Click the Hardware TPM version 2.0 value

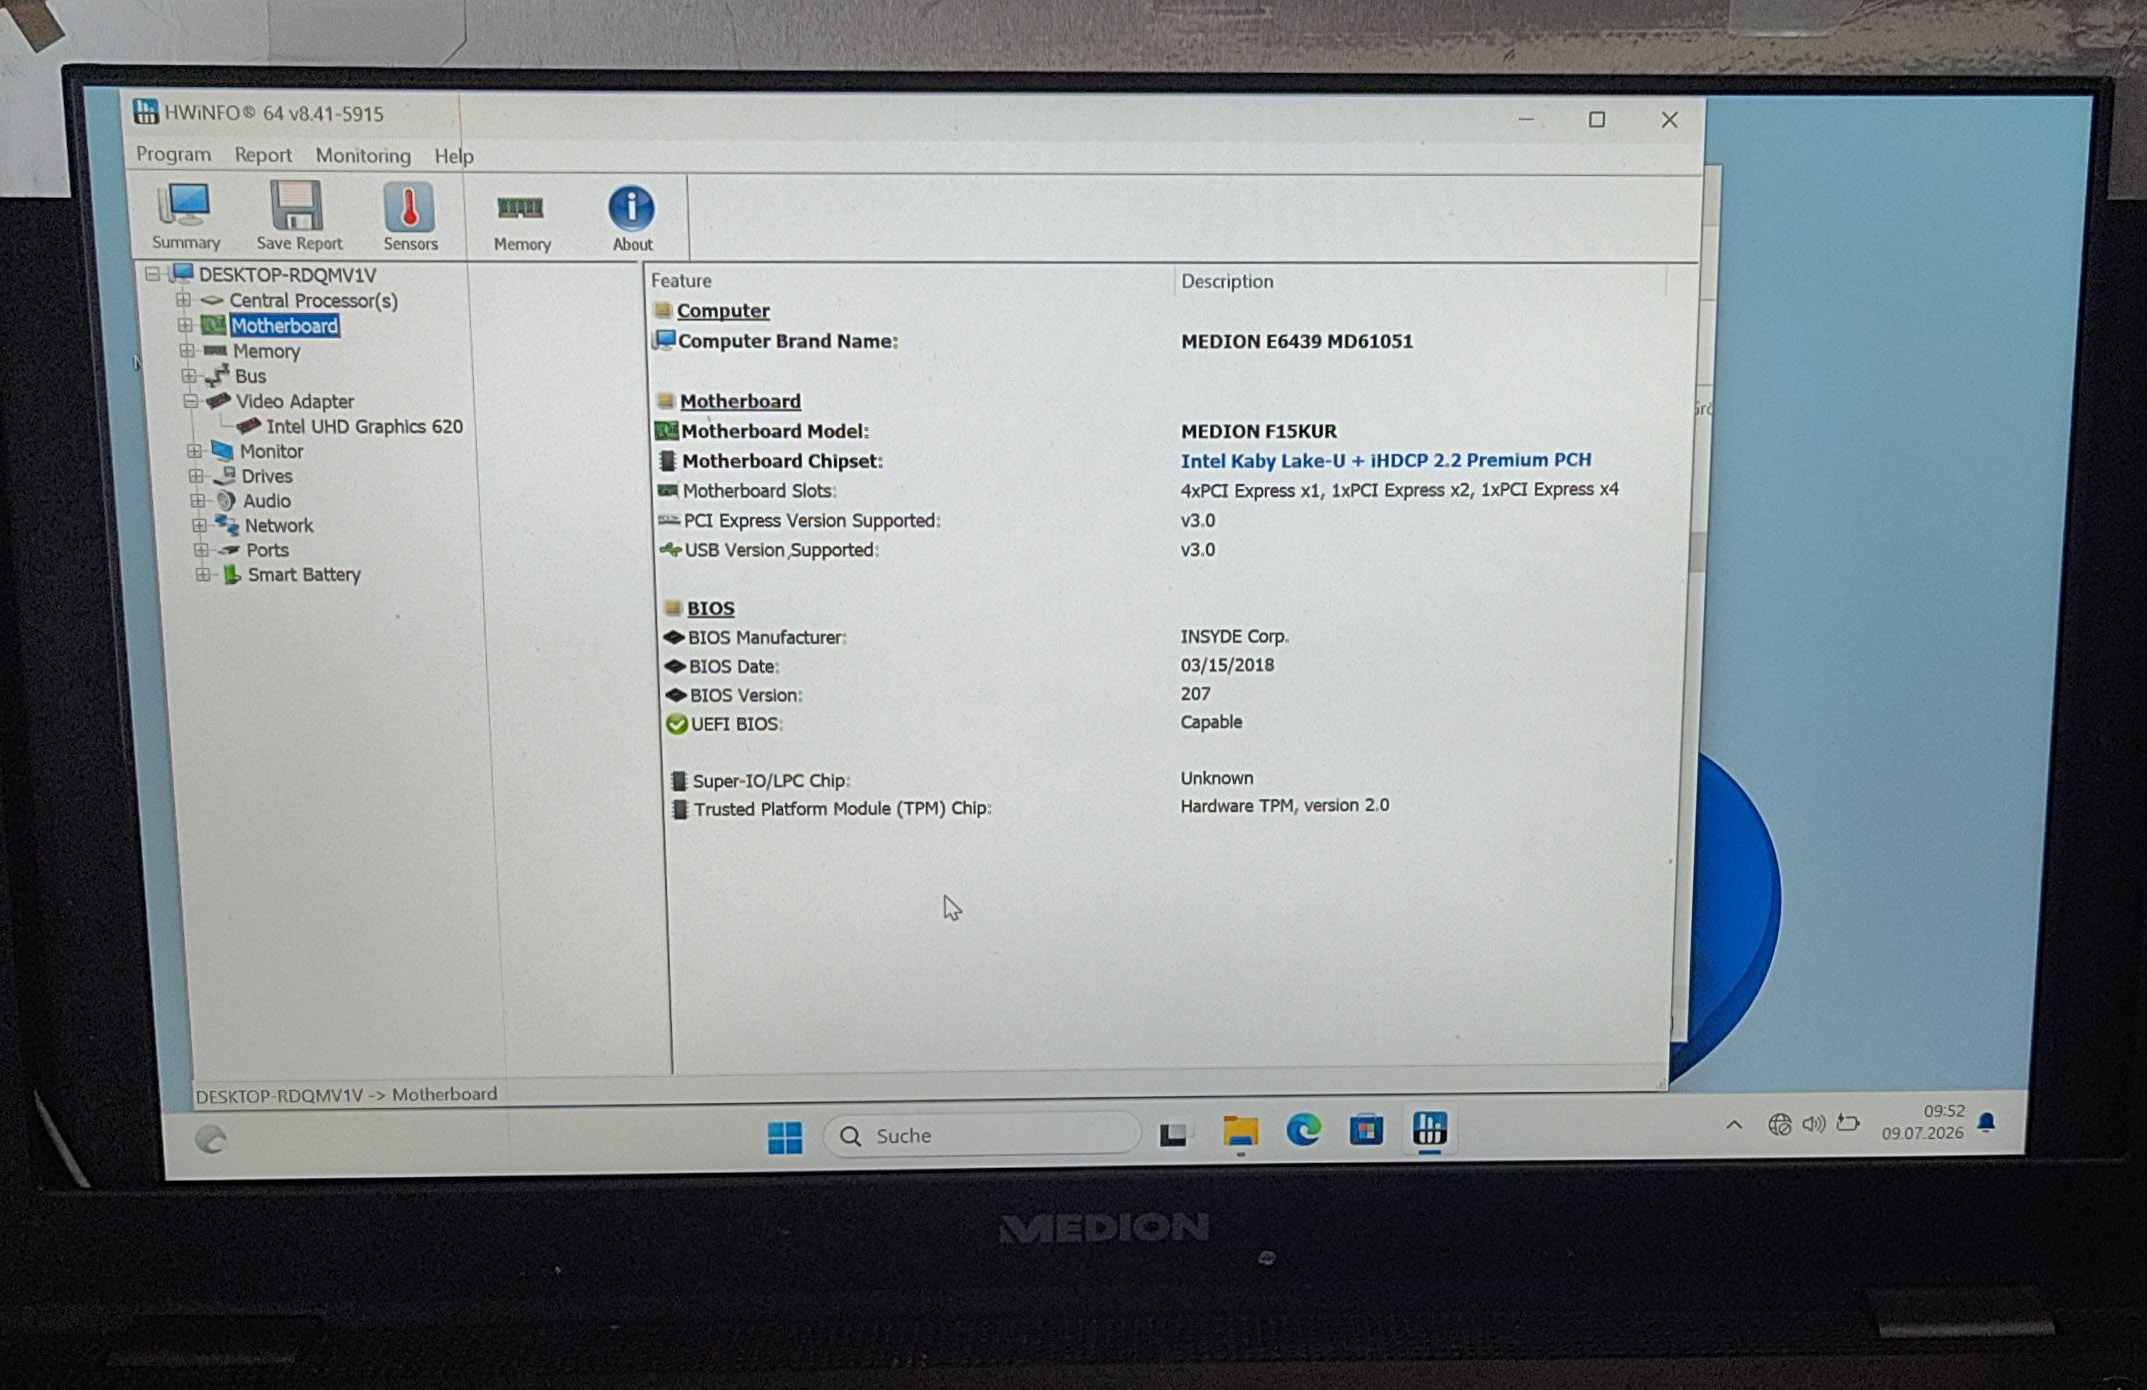tap(1284, 805)
